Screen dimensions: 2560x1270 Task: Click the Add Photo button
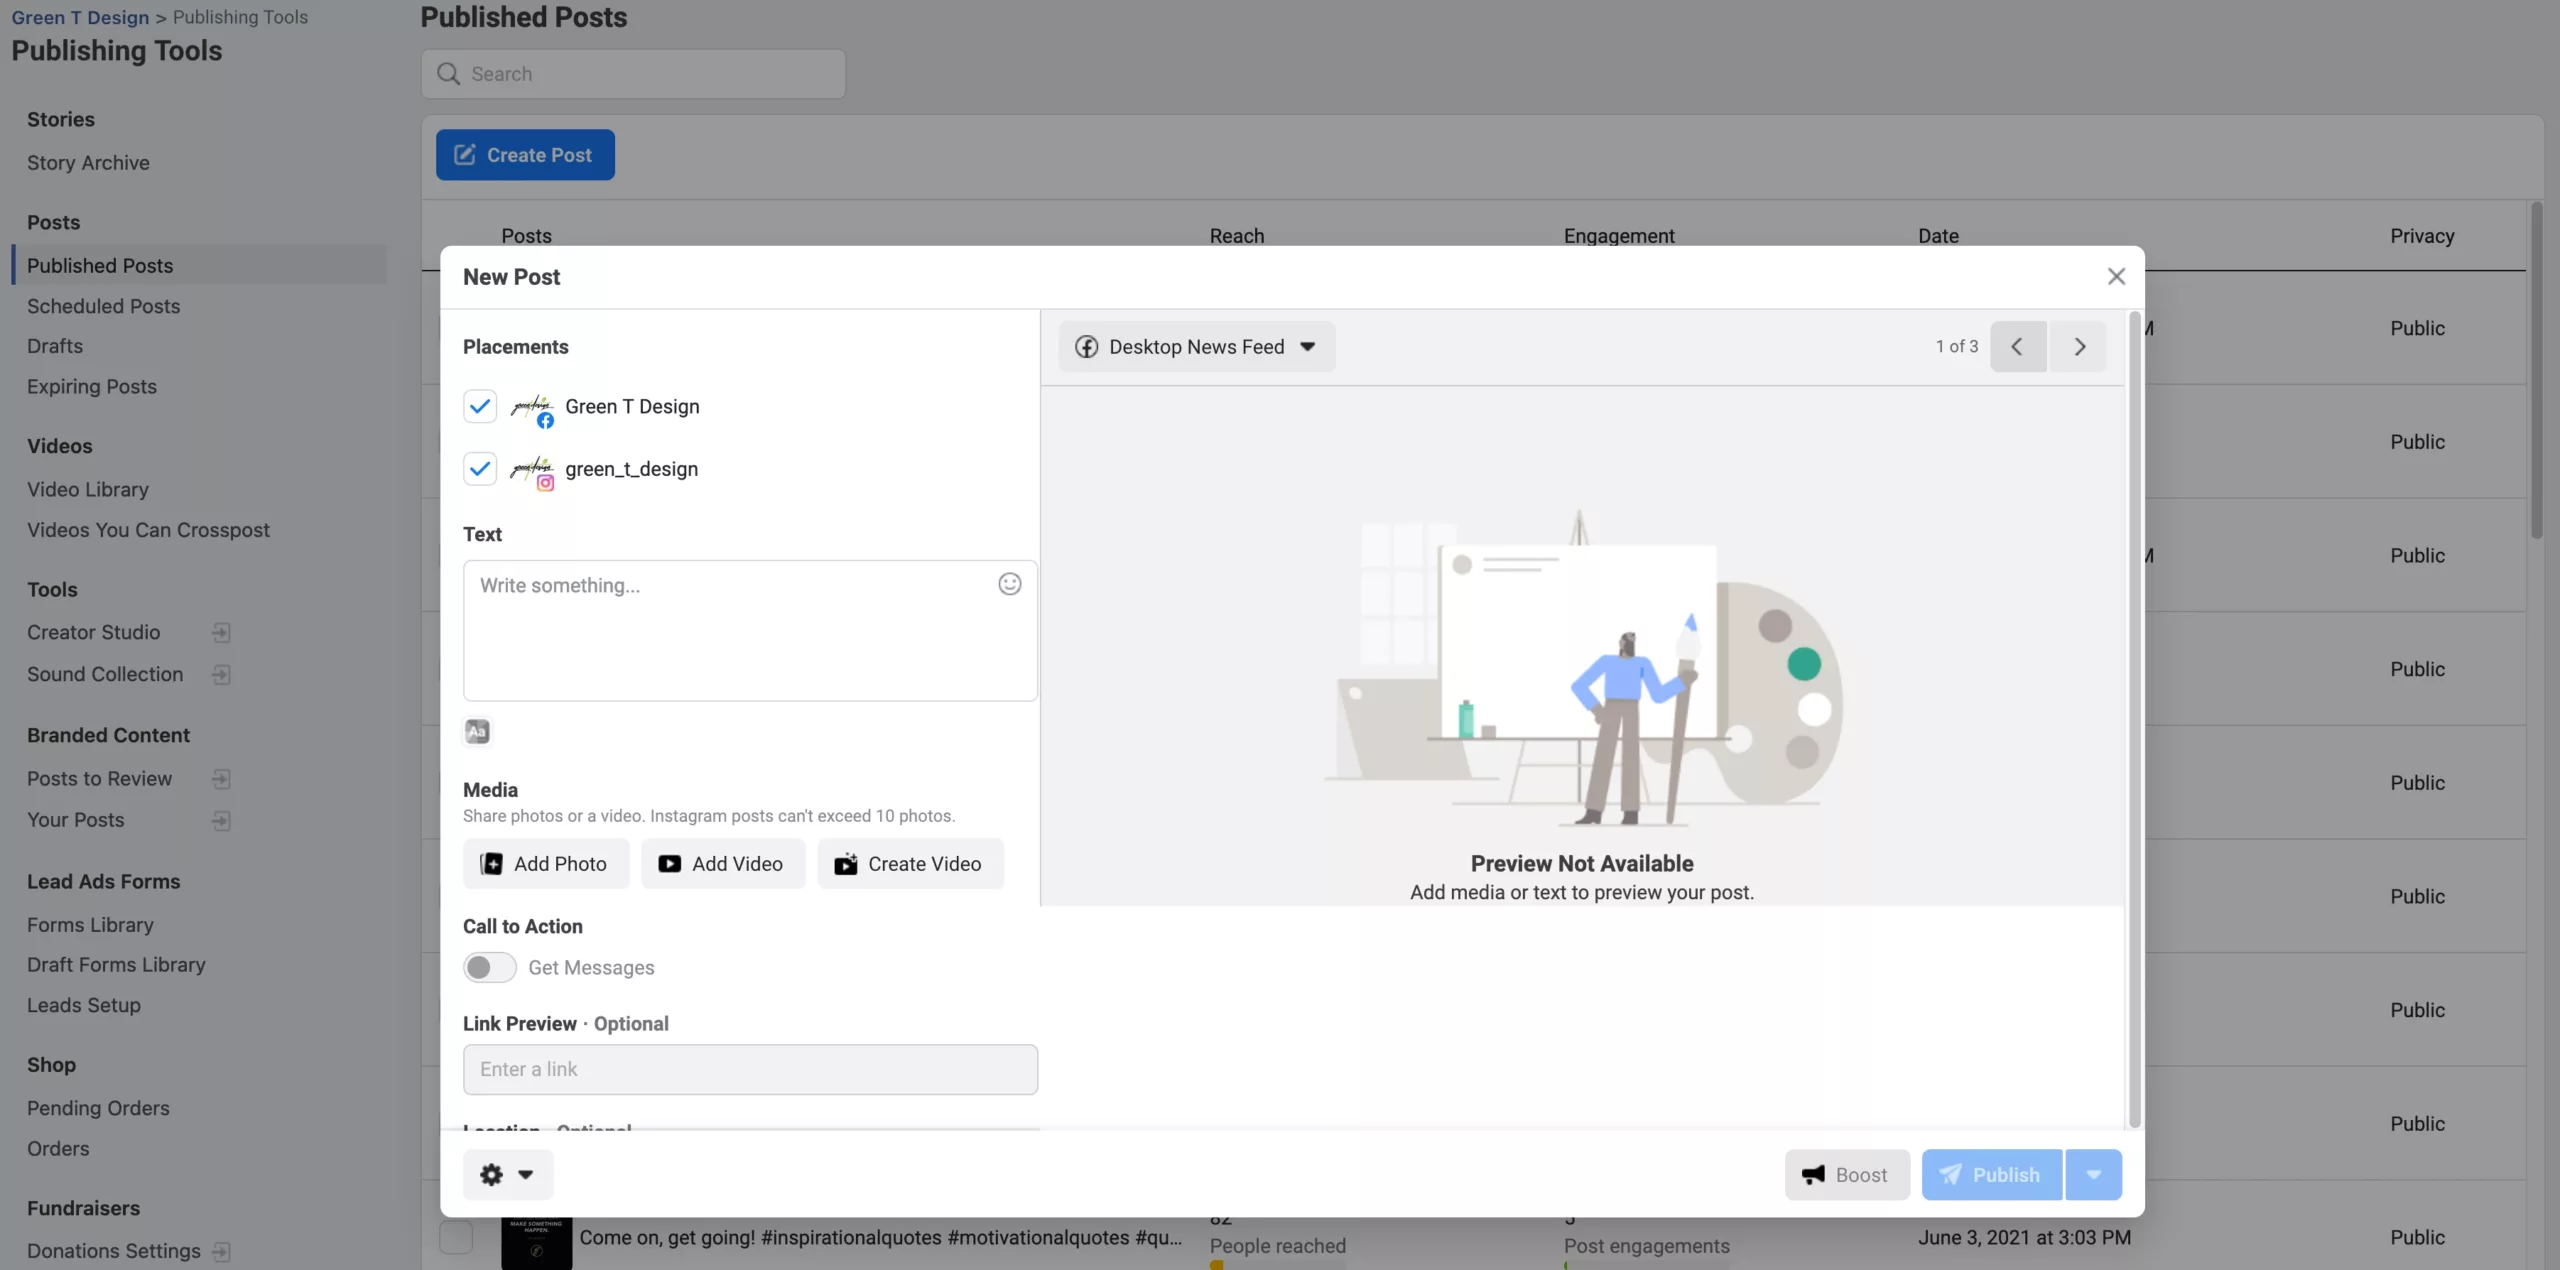point(546,863)
